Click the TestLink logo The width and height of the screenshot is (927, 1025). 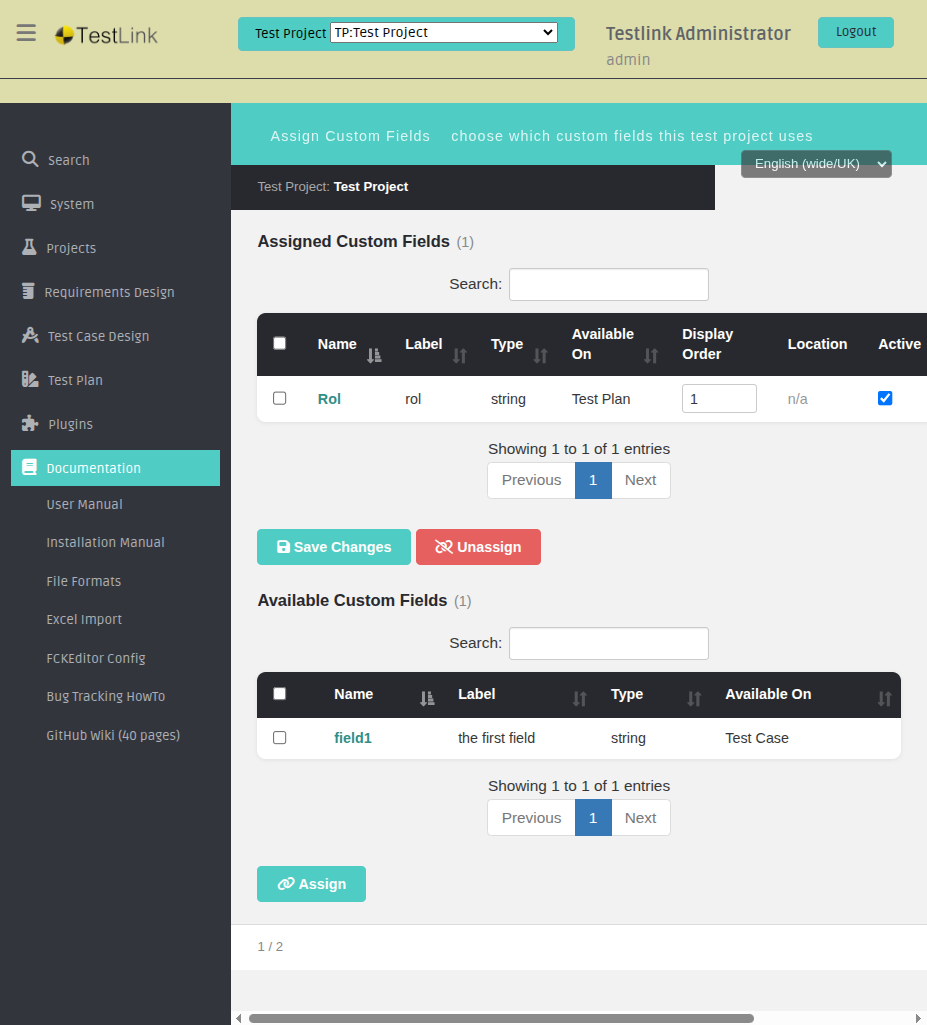point(106,35)
